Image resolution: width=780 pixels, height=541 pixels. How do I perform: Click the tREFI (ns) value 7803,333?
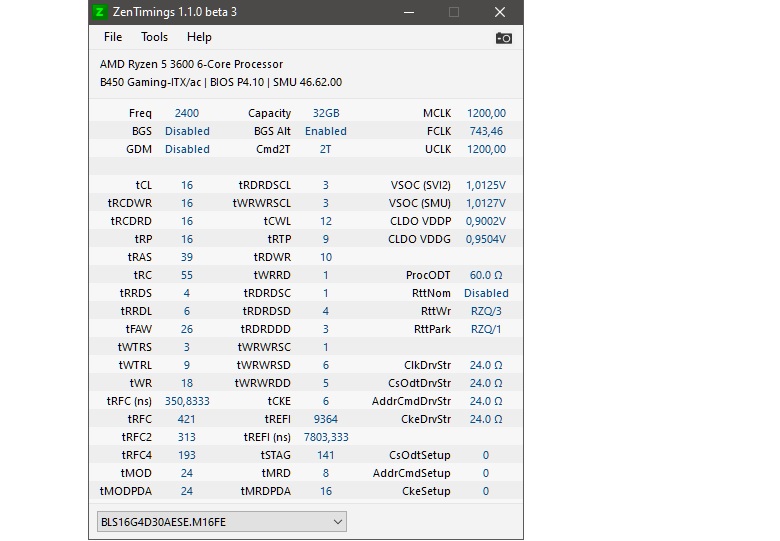tap(326, 437)
